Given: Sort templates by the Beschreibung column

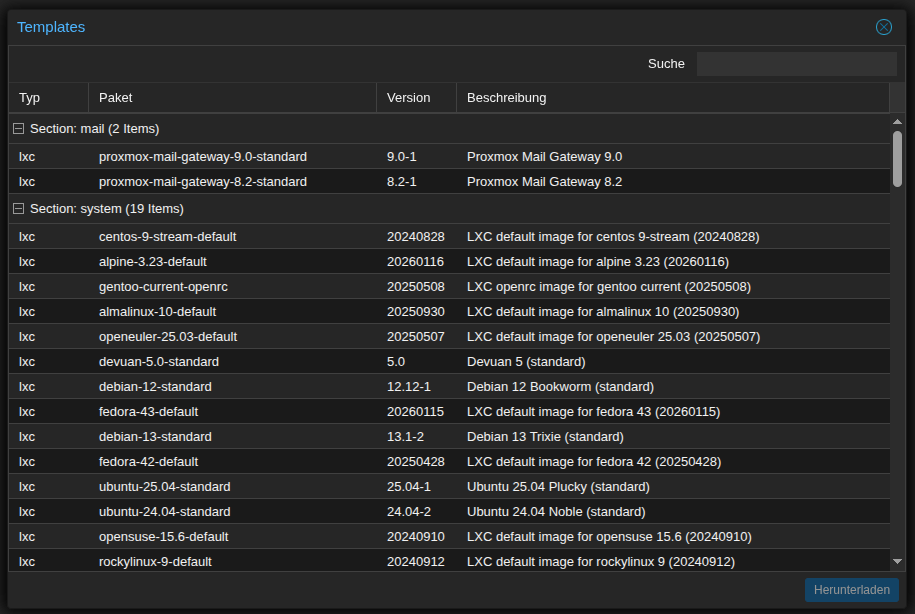Looking at the screenshot, I should point(506,97).
